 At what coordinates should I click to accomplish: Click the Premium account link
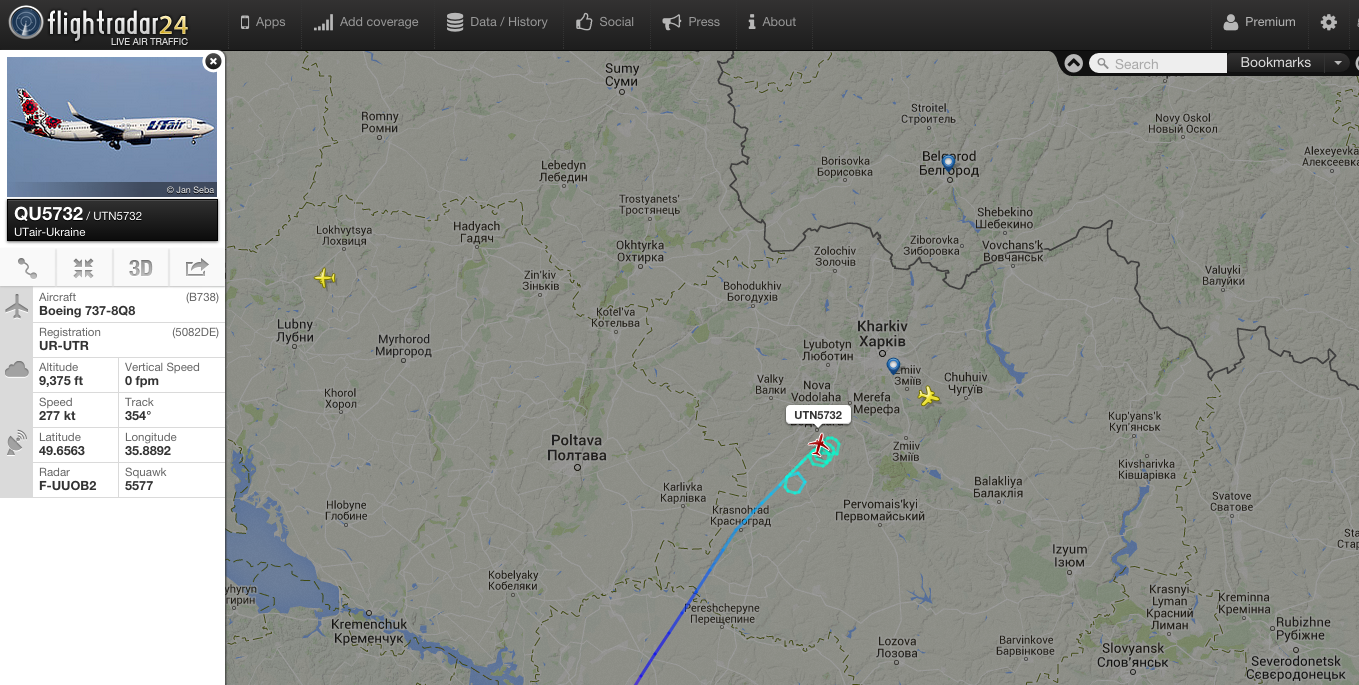(x=1260, y=22)
